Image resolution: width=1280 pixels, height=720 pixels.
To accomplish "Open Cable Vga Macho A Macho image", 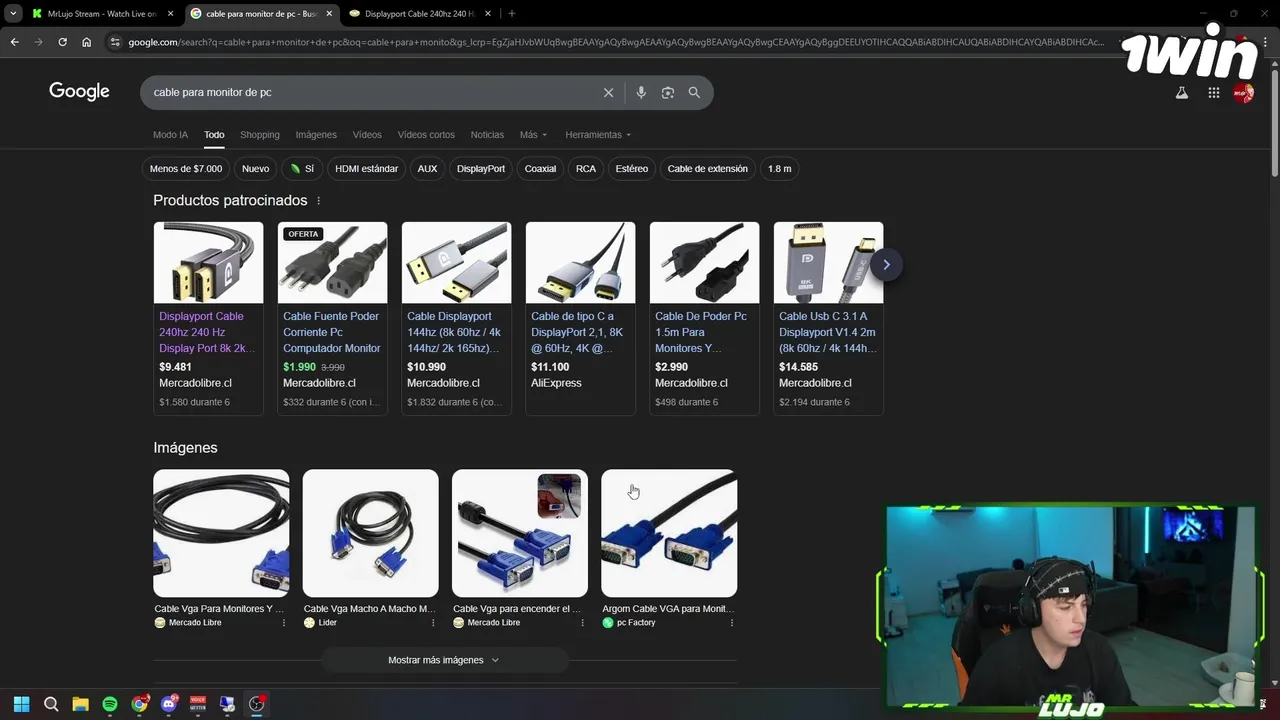I will (x=370, y=534).
